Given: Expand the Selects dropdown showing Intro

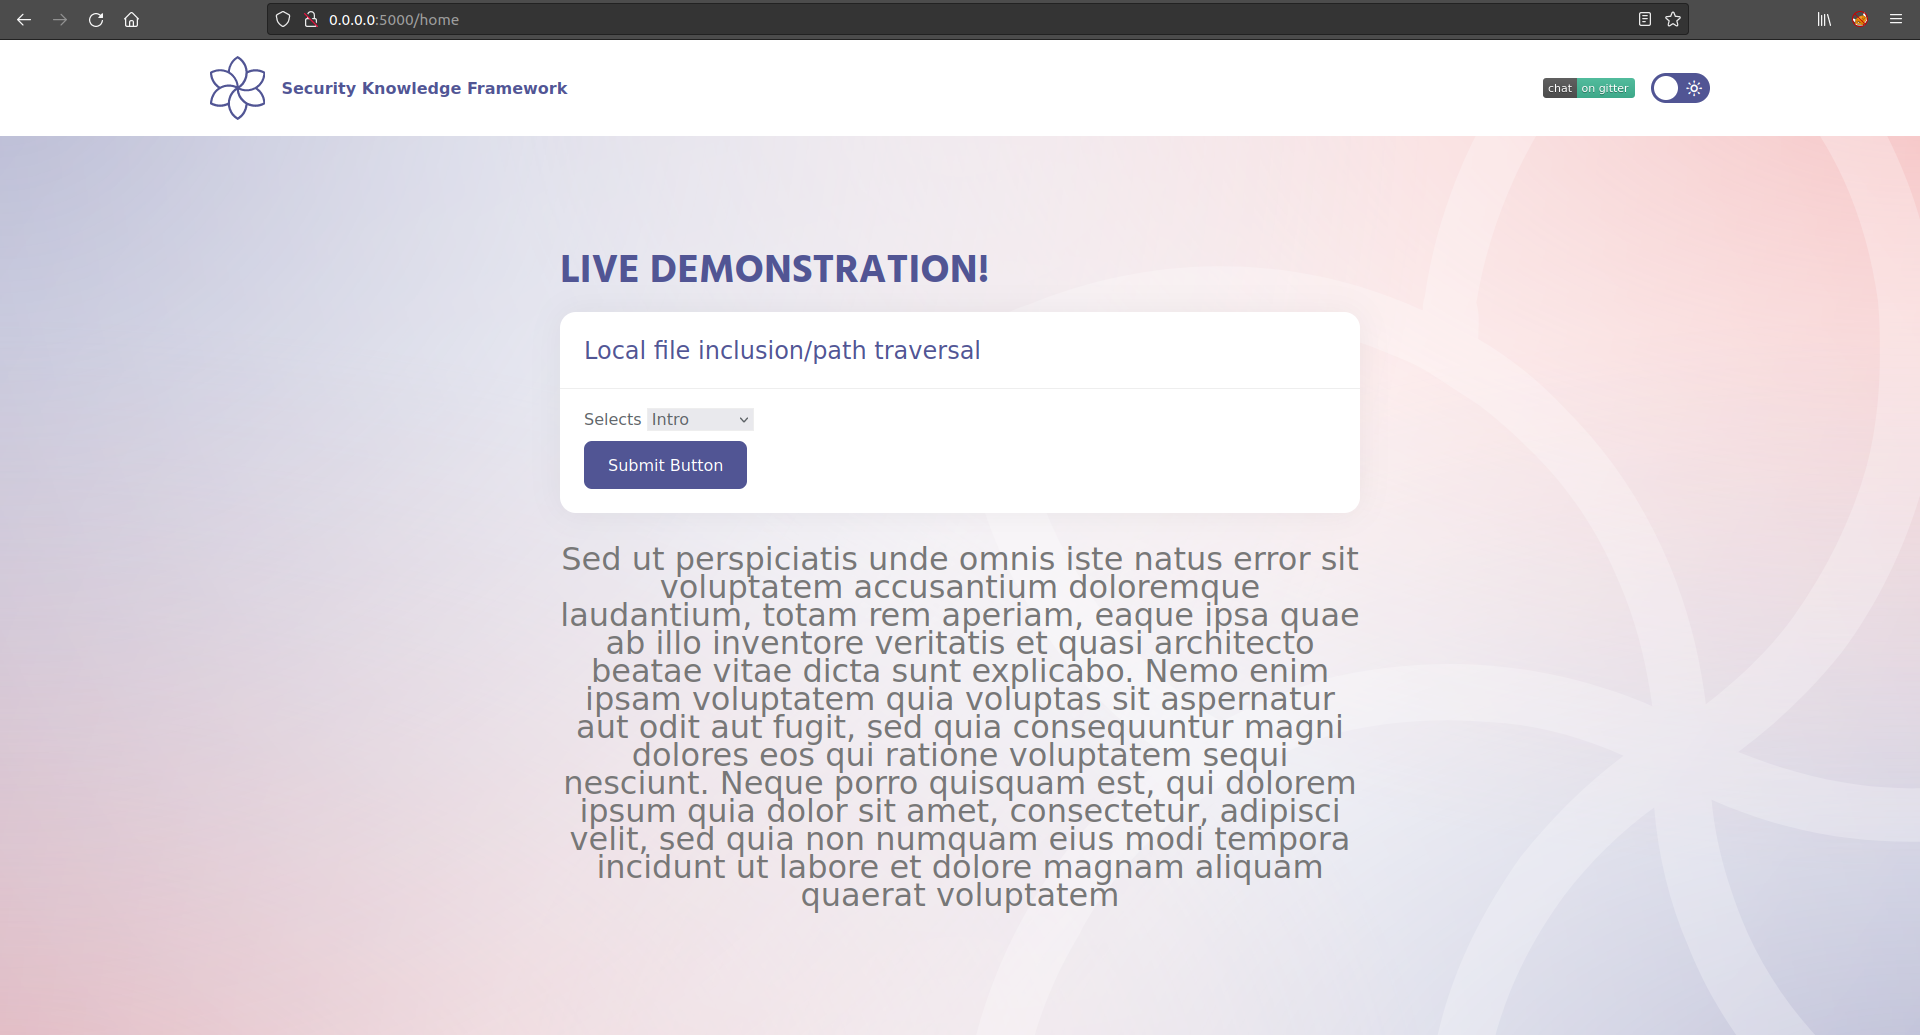Looking at the screenshot, I should coord(700,419).
